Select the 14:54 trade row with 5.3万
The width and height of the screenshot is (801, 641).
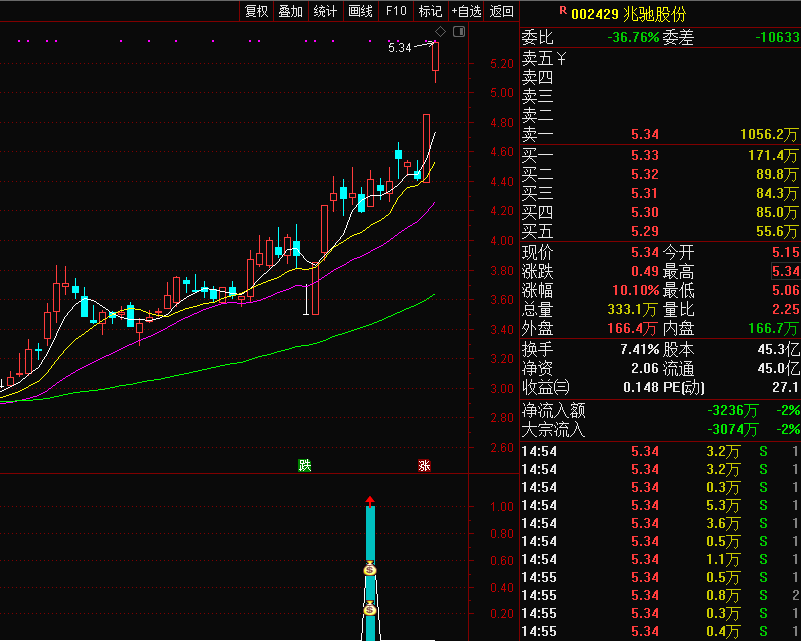pyautogui.click(x=660, y=505)
